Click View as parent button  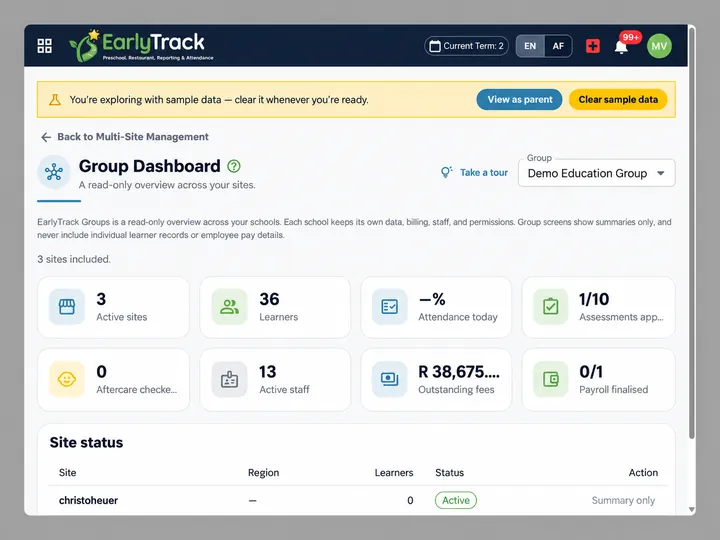[519, 100]
